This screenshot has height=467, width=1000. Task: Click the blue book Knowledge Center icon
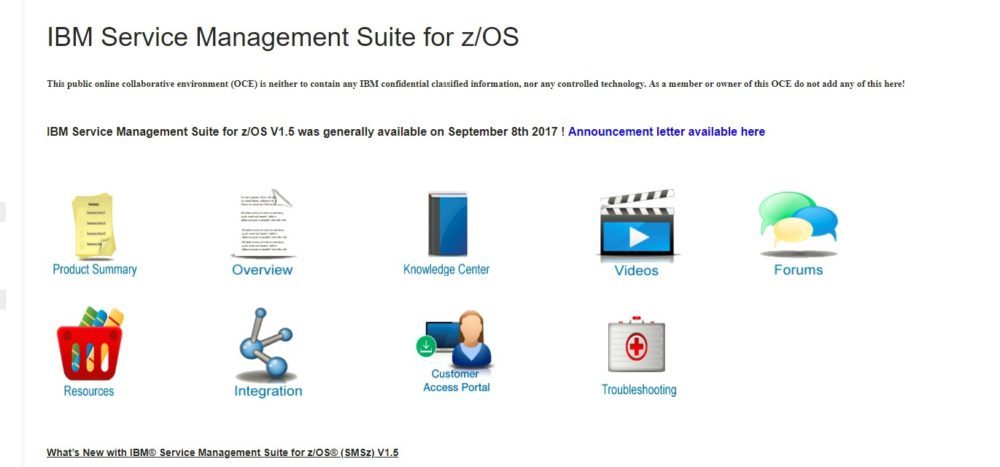[x=447, y=224]
